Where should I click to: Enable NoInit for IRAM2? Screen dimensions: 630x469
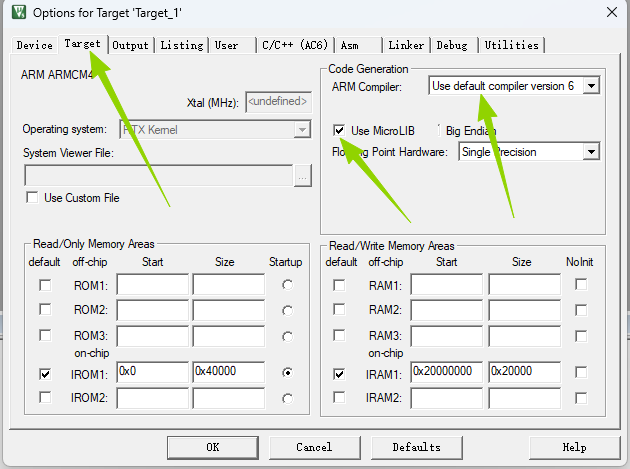click(x=581, y=398)
